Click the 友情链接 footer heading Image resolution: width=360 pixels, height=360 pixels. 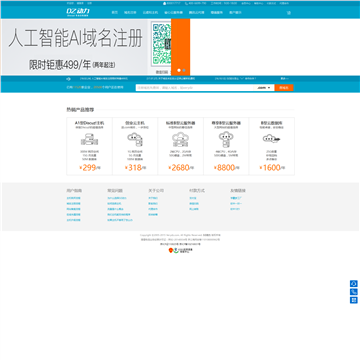pyautogui.click(x=238, y=191)
